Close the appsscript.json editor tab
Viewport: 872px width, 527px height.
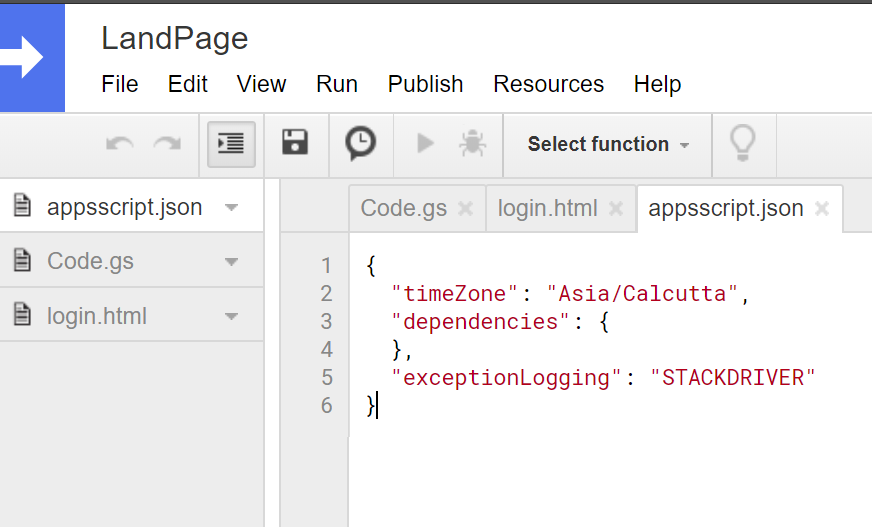point(822,209)
